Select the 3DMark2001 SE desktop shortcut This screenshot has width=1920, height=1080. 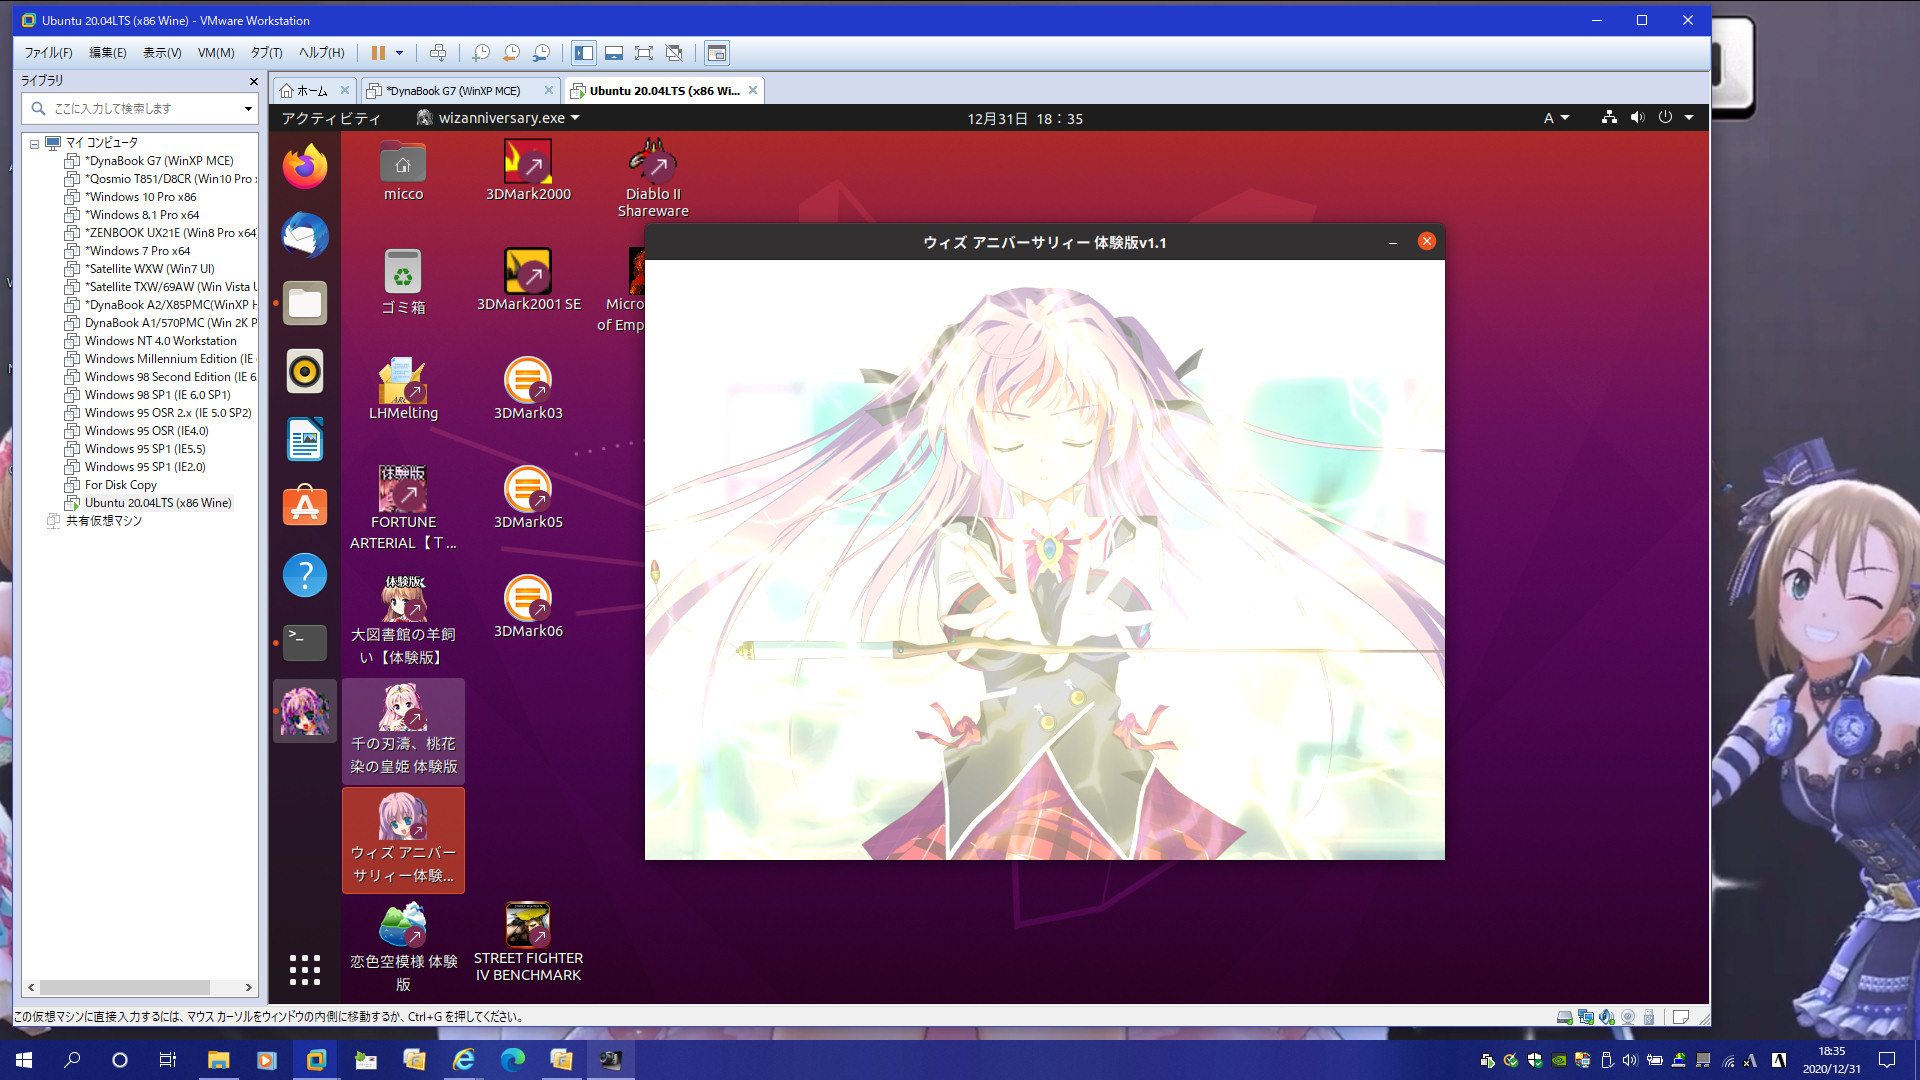pyautogui.click(x=528, y=280)
